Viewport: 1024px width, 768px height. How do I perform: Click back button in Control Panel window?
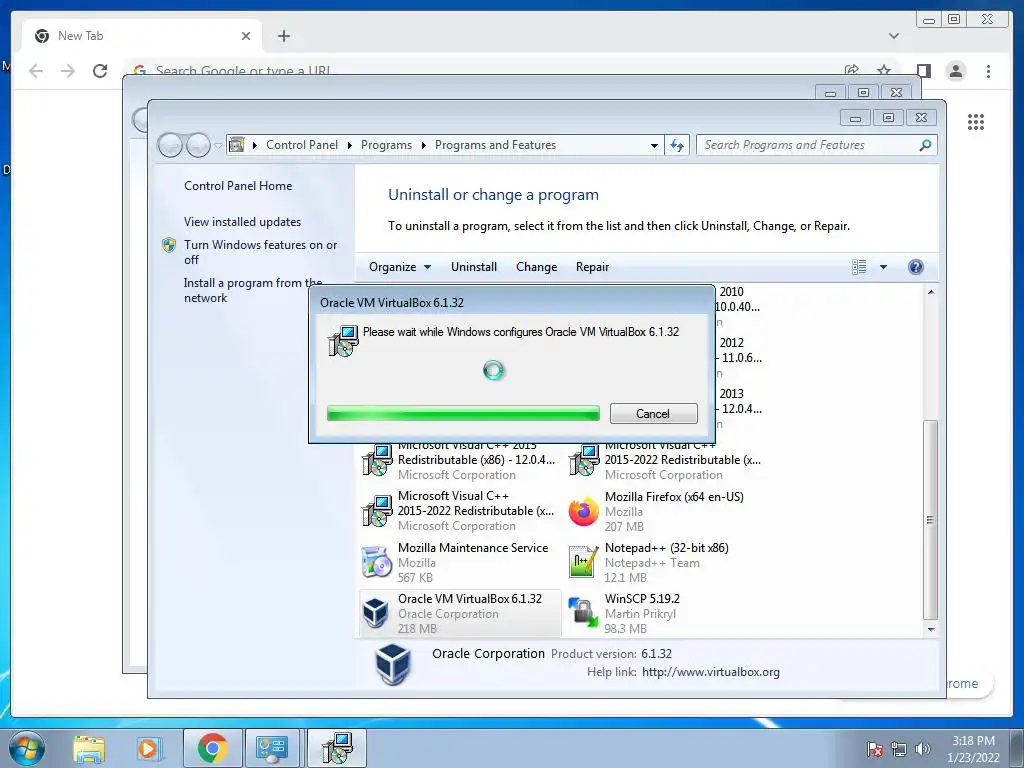pyautogui.click(x=170, y=145)
